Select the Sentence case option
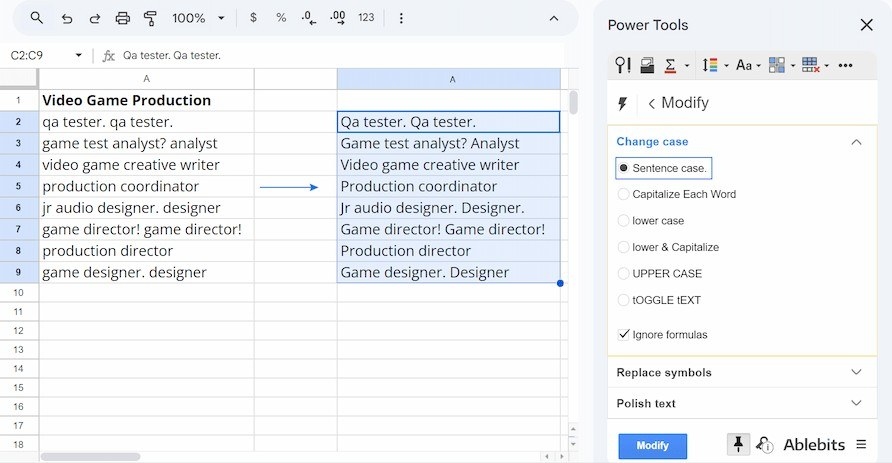Screen dimensions: 892x463 (x=663, y=168)
